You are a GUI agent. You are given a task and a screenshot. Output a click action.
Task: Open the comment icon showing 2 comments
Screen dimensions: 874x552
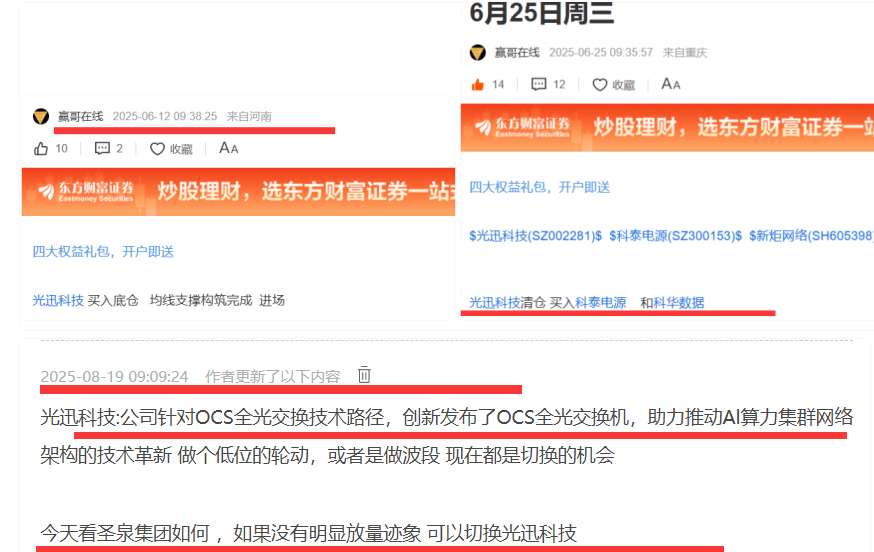click(x=102, y=148)
